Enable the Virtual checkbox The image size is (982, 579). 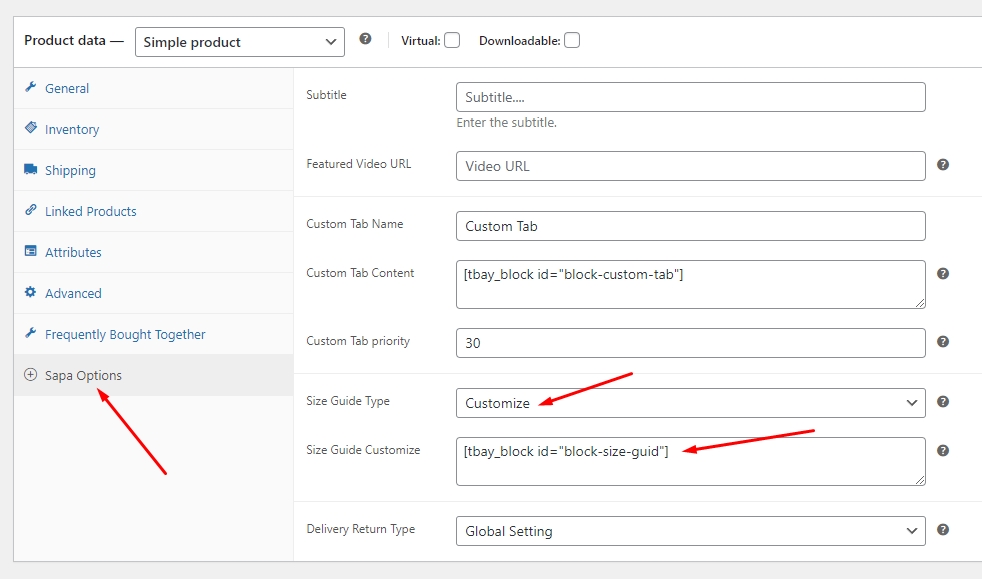(x=452, y=41)
